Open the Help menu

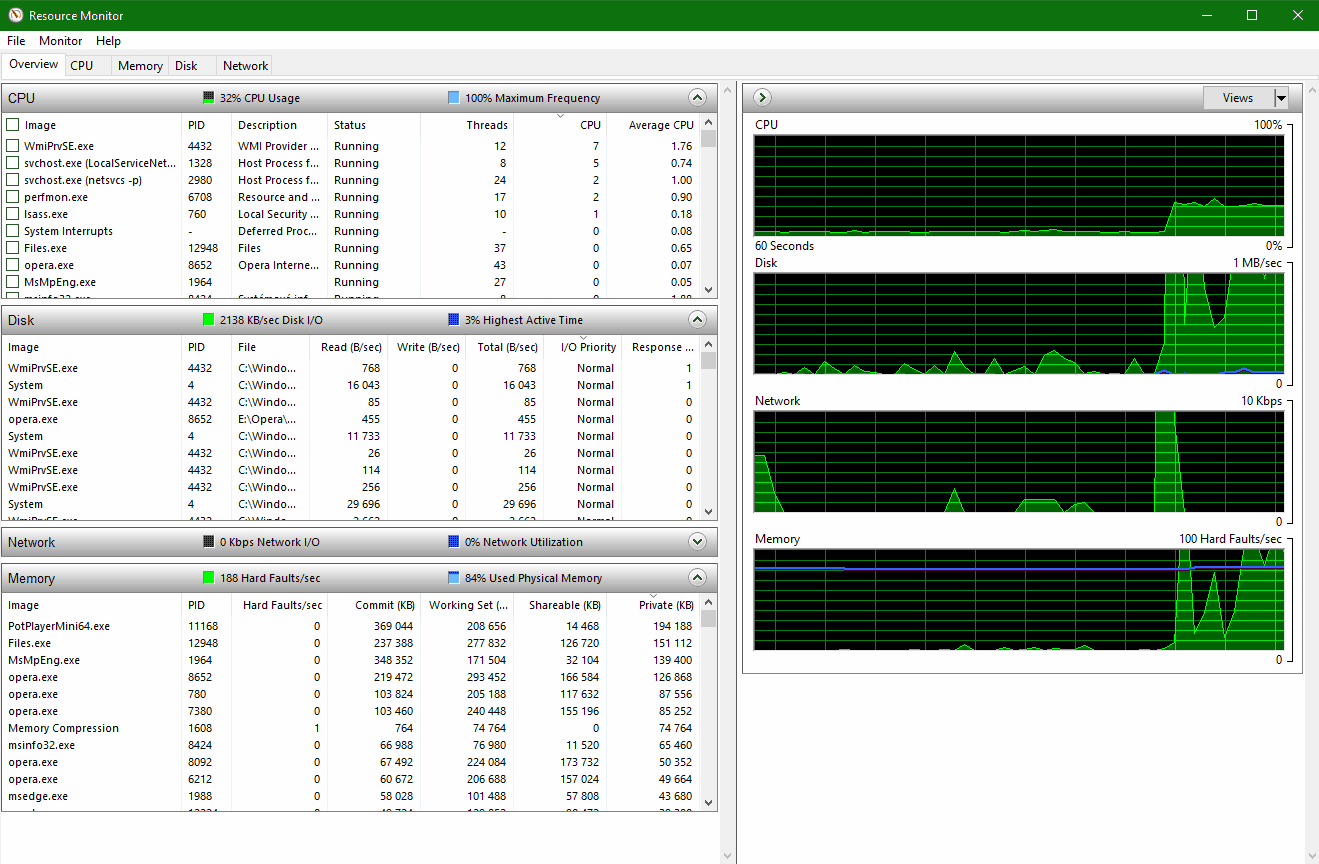(x=108, y=41)
